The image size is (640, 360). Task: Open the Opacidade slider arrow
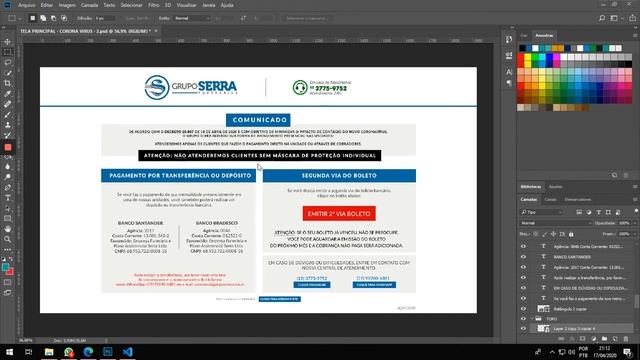pyautogui.click(x=635, y=223)
